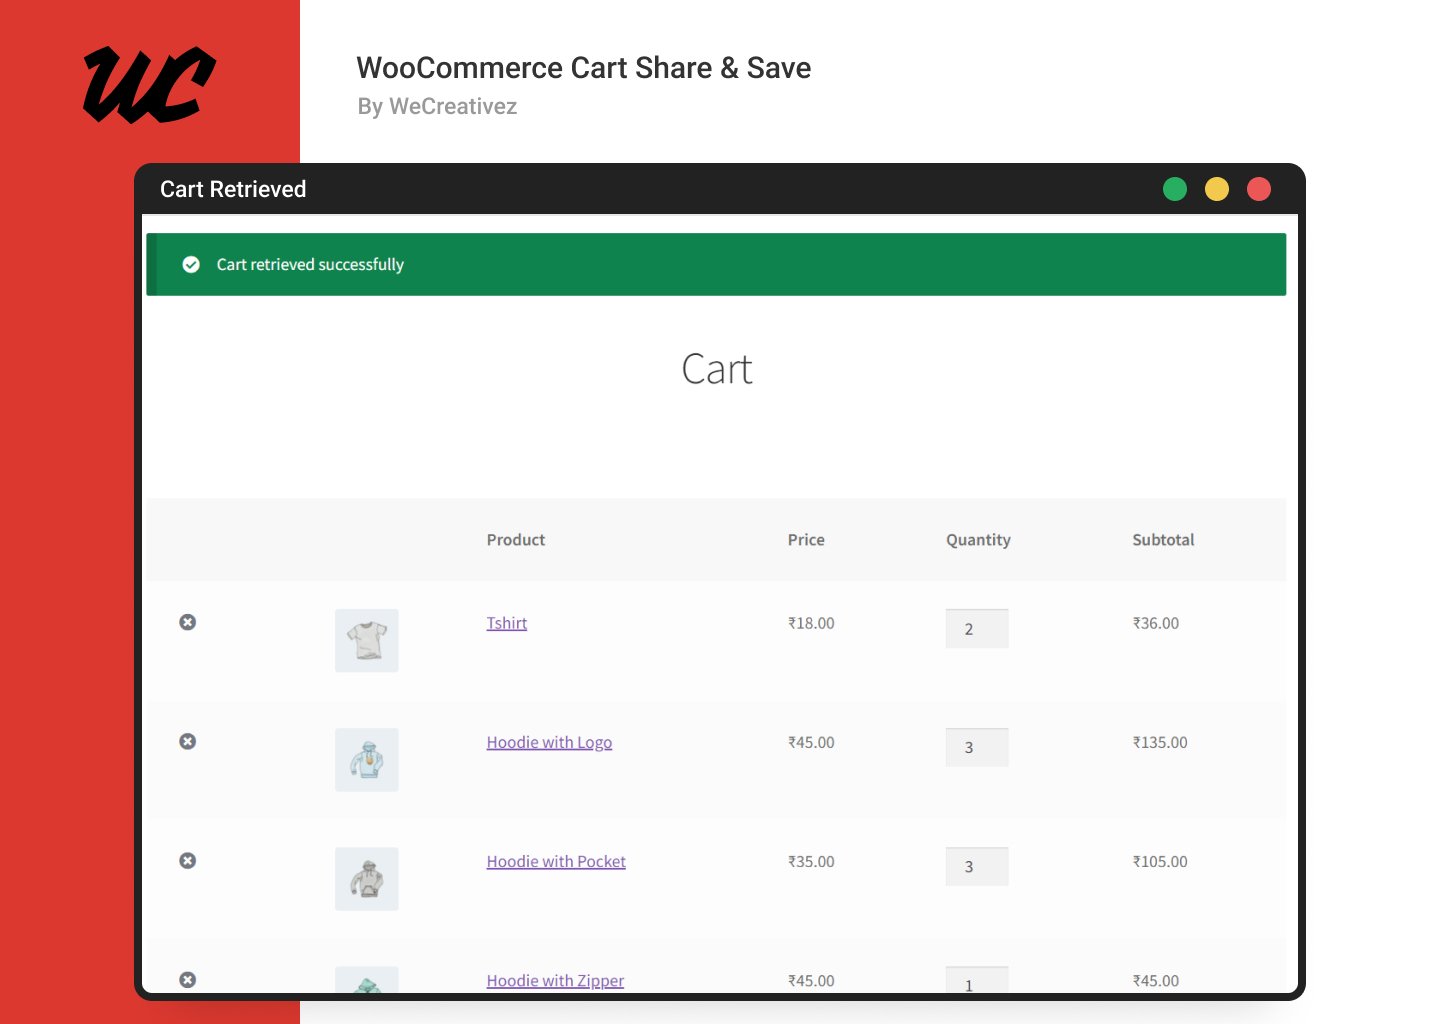Focus the Tshirt quantity field
The image size is (1440, 1024).
977,629
